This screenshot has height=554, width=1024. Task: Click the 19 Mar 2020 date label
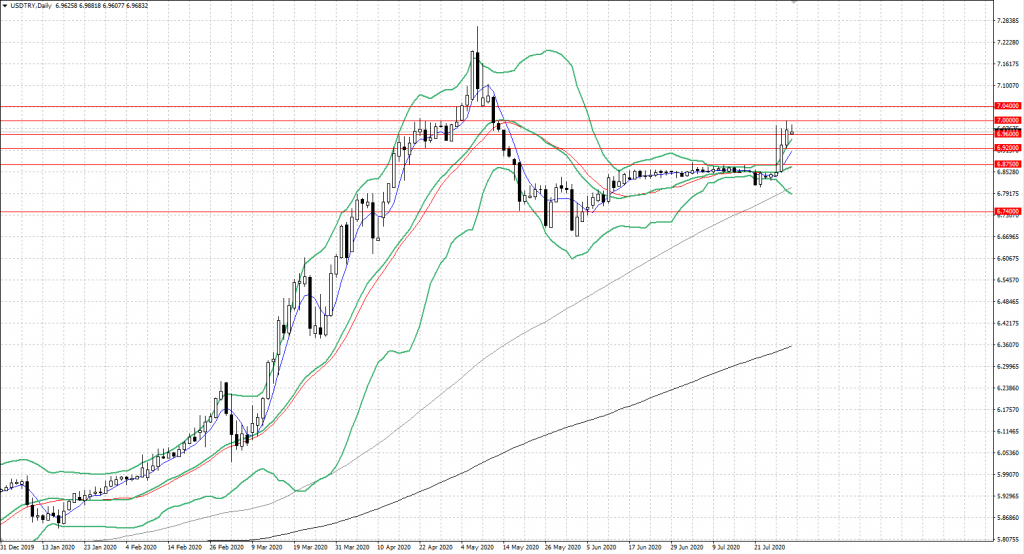click(x=311, y=548)
